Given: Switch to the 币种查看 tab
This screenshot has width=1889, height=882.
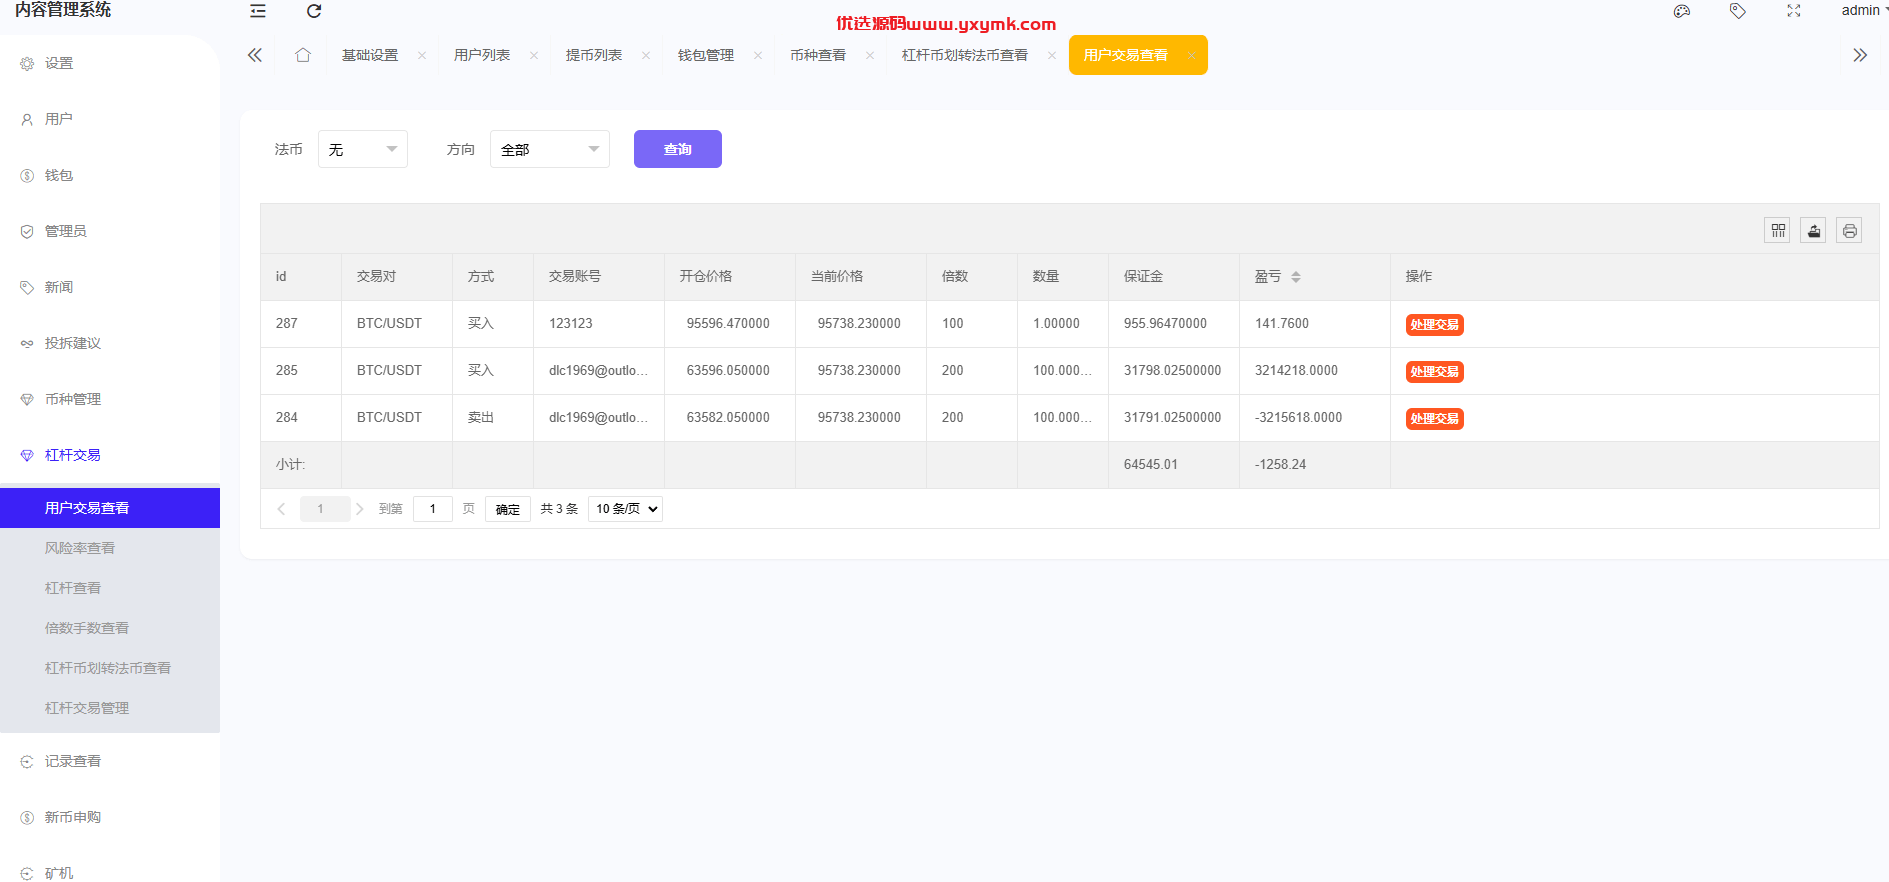Looking at the screenshot, I should pos(818,55).
